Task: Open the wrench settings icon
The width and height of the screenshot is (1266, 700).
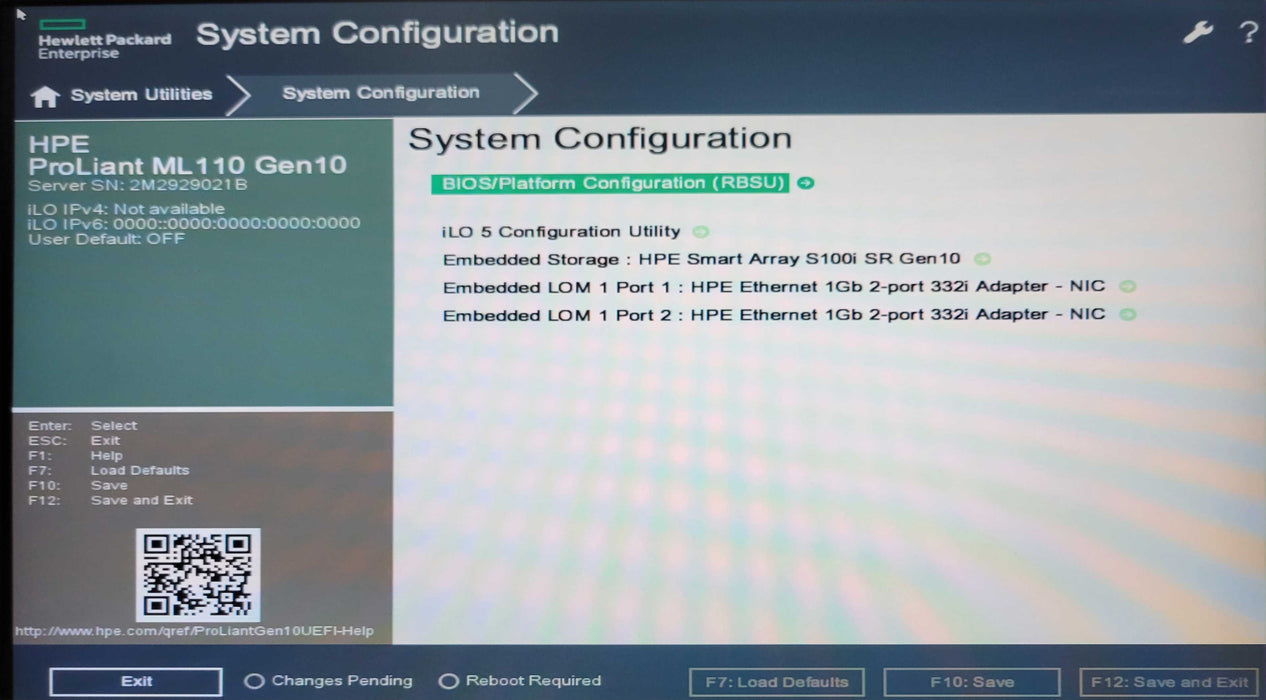Action: [1197, 33]
